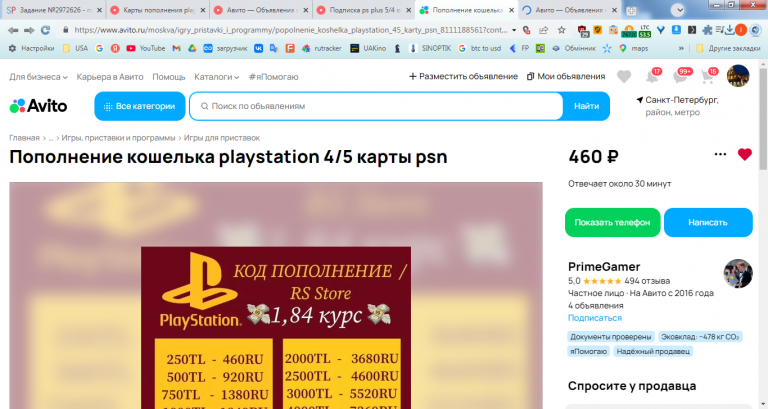This screenshot has width=768, height=409.
Task: Click the 'Написать' button
Action: click(708, 222)
